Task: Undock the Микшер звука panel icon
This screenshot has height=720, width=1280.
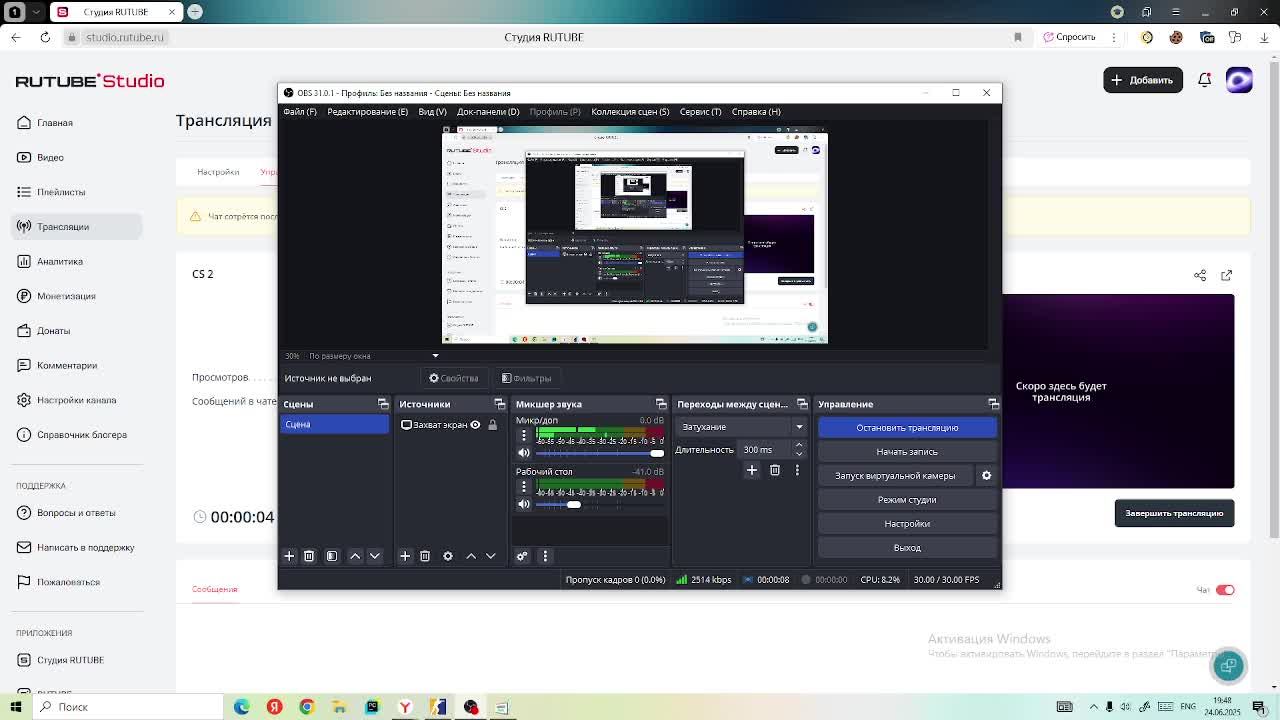Action: pos(661,404)
